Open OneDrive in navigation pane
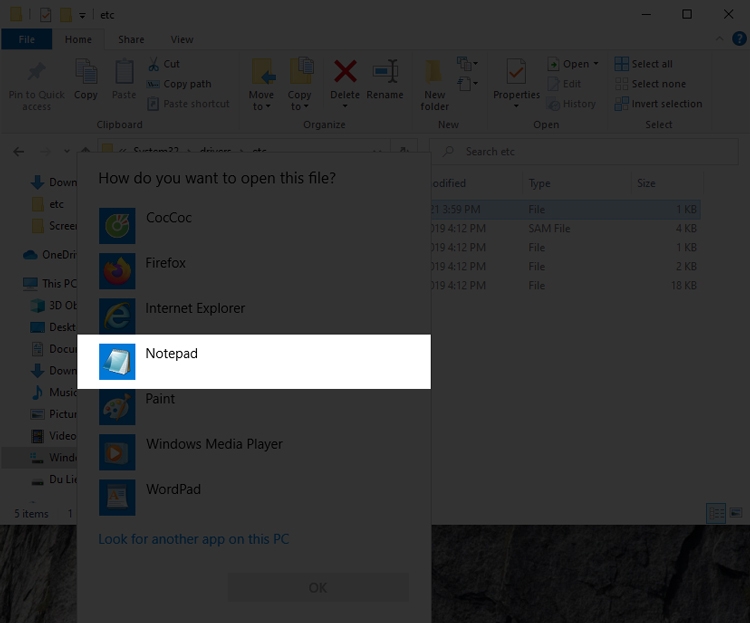 50,255
